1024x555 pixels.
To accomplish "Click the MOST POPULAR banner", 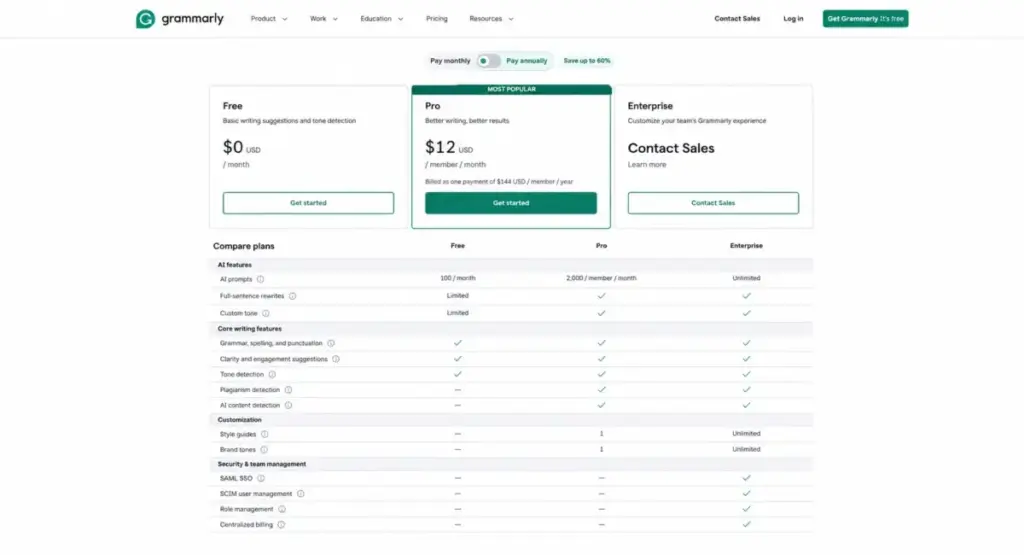I will coord(511,89).
